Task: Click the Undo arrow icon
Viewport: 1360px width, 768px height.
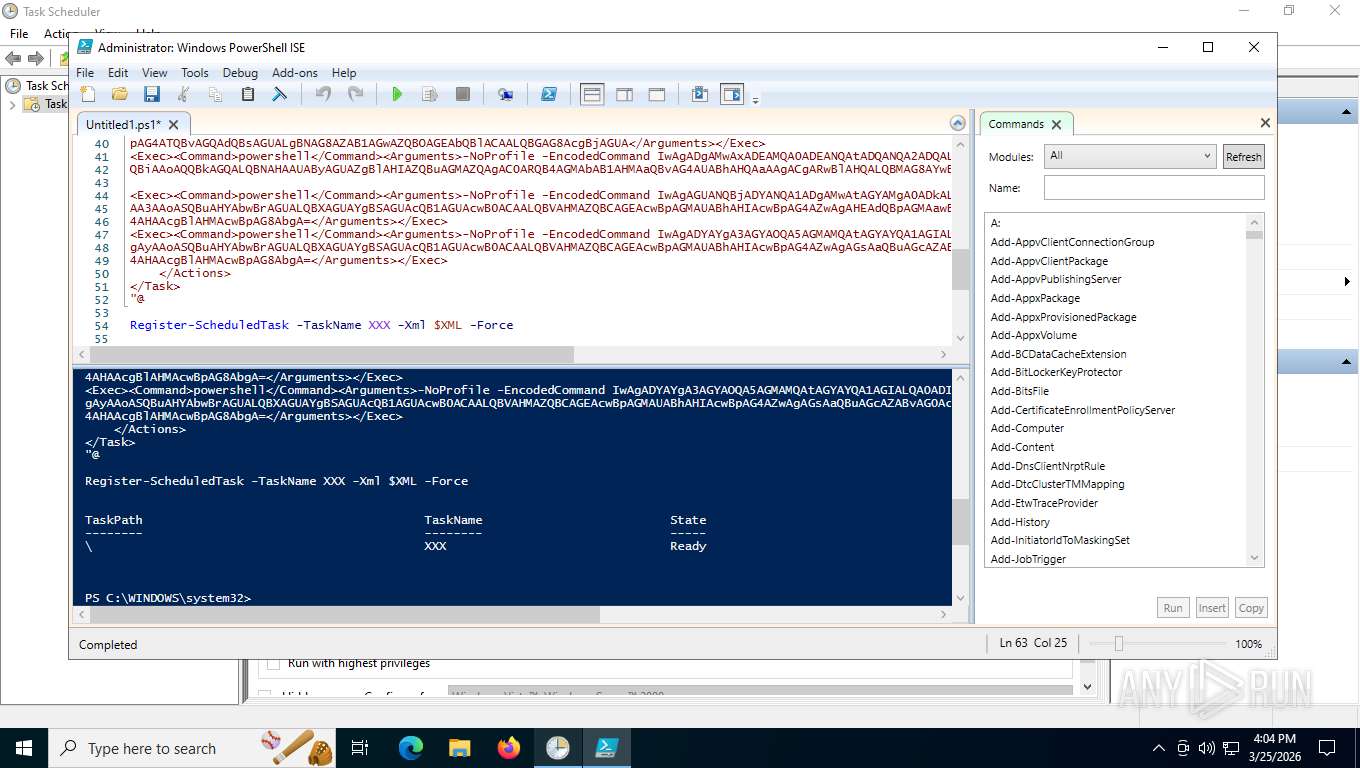Action: [x=323, y=94]
